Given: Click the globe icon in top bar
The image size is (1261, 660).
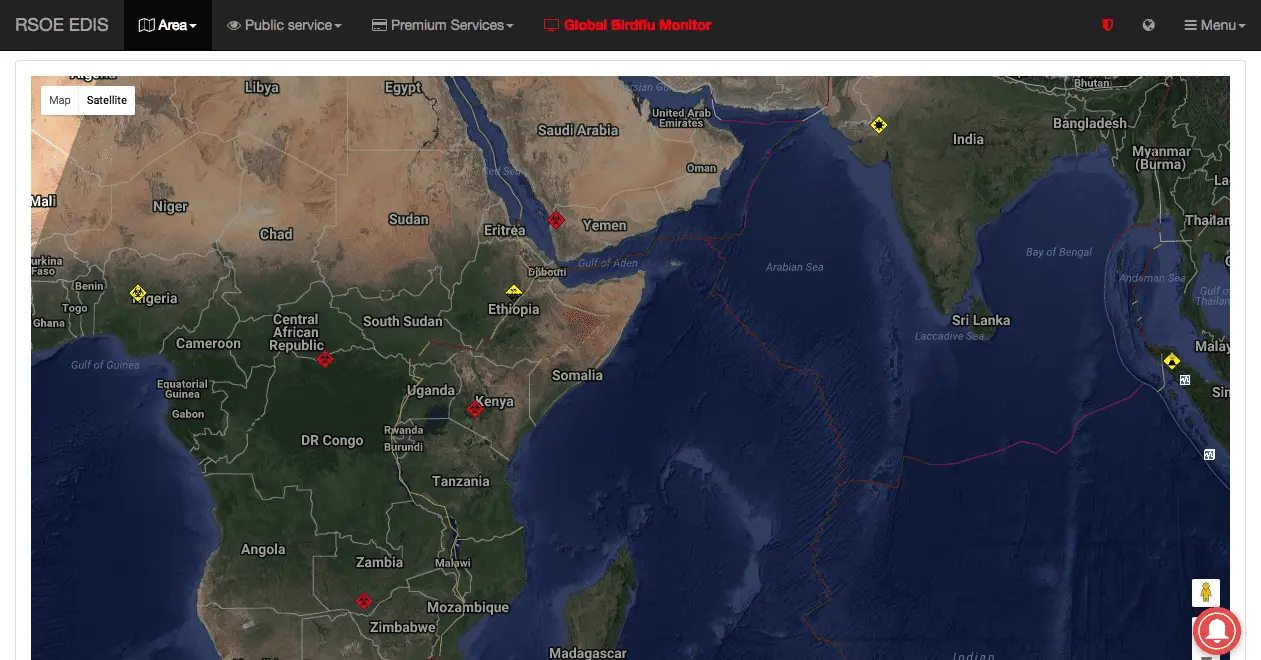Looking at the screenshot, I should pyautogui.click(x=1149, y=25).
